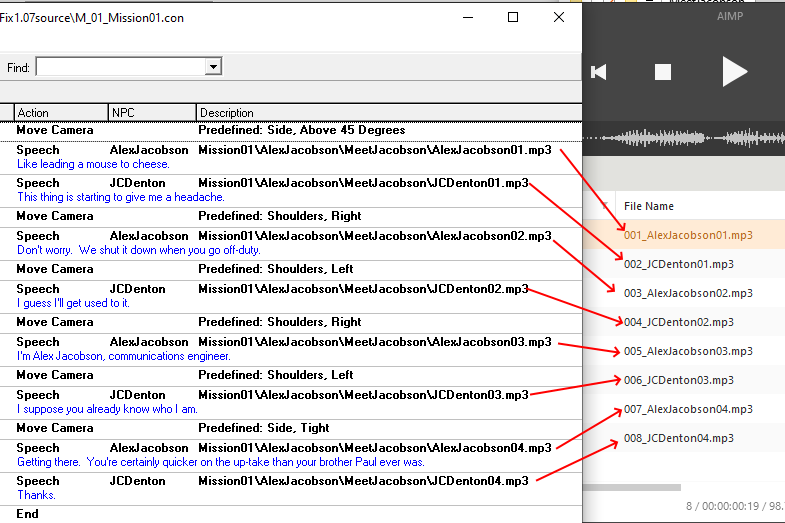785x523 pixels.
Task: Click 'I'm Alex Jacobson, communications engineer.' line
Action: point(124,356)
